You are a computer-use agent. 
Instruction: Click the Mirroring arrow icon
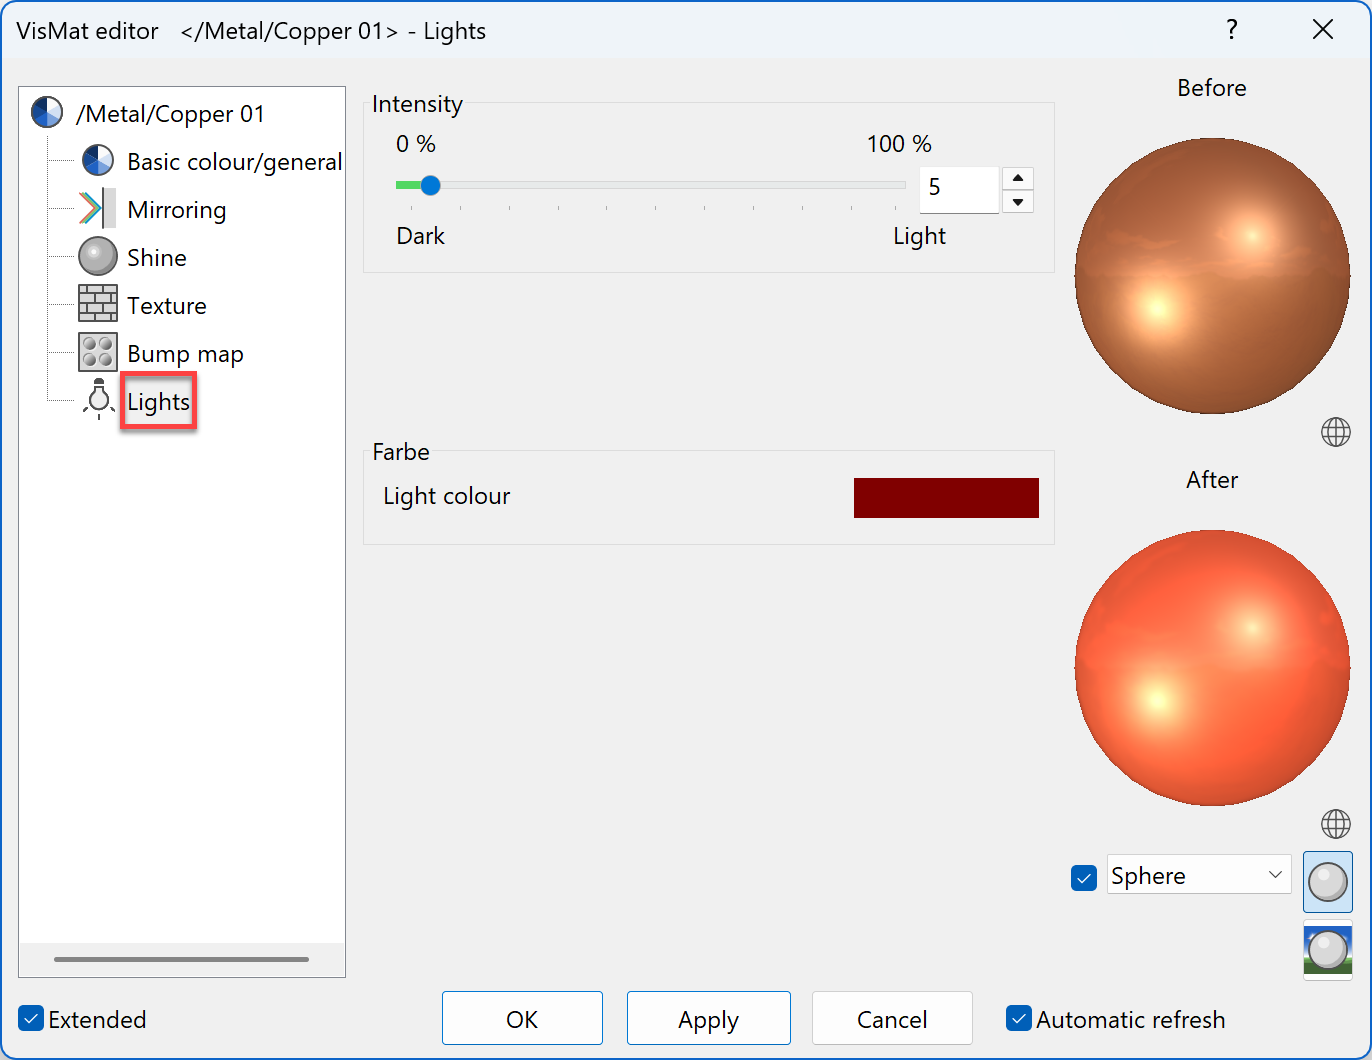pos(97,208)
